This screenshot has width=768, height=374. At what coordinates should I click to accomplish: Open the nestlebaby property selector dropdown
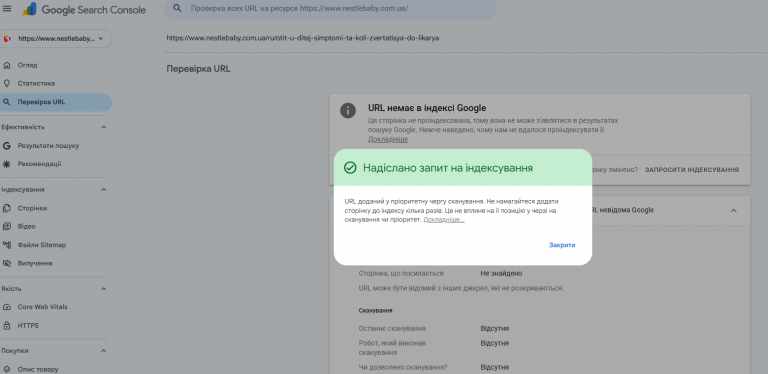[x=56, y=39]
